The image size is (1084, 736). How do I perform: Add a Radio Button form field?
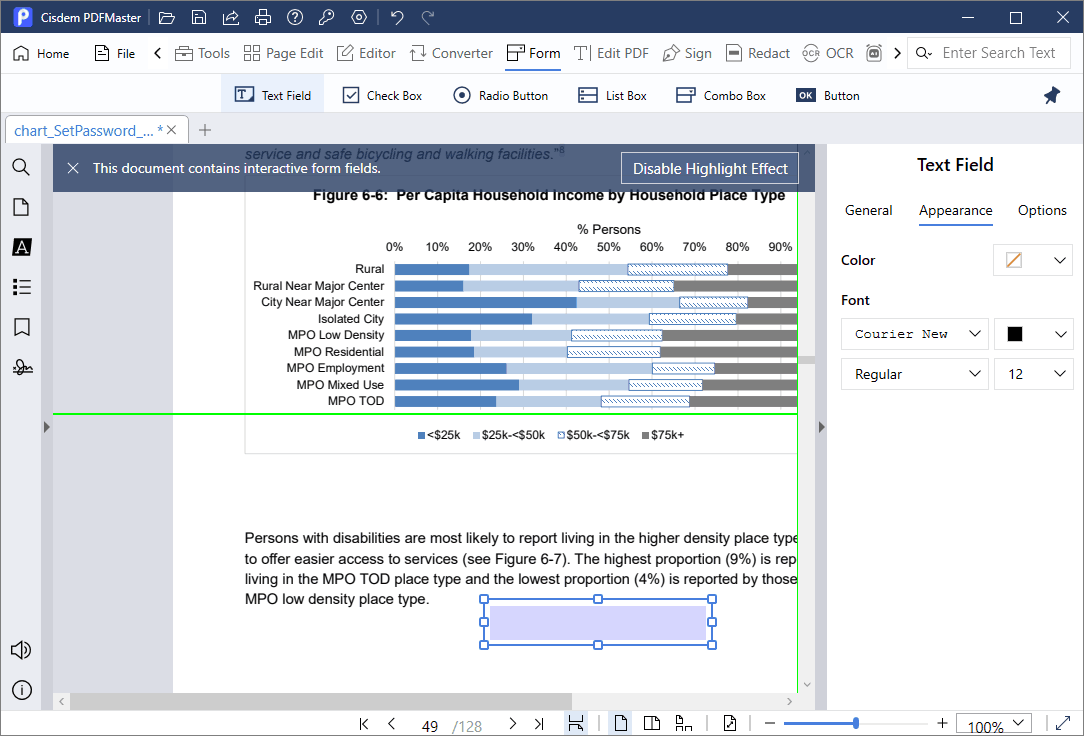tap(501, 95)
